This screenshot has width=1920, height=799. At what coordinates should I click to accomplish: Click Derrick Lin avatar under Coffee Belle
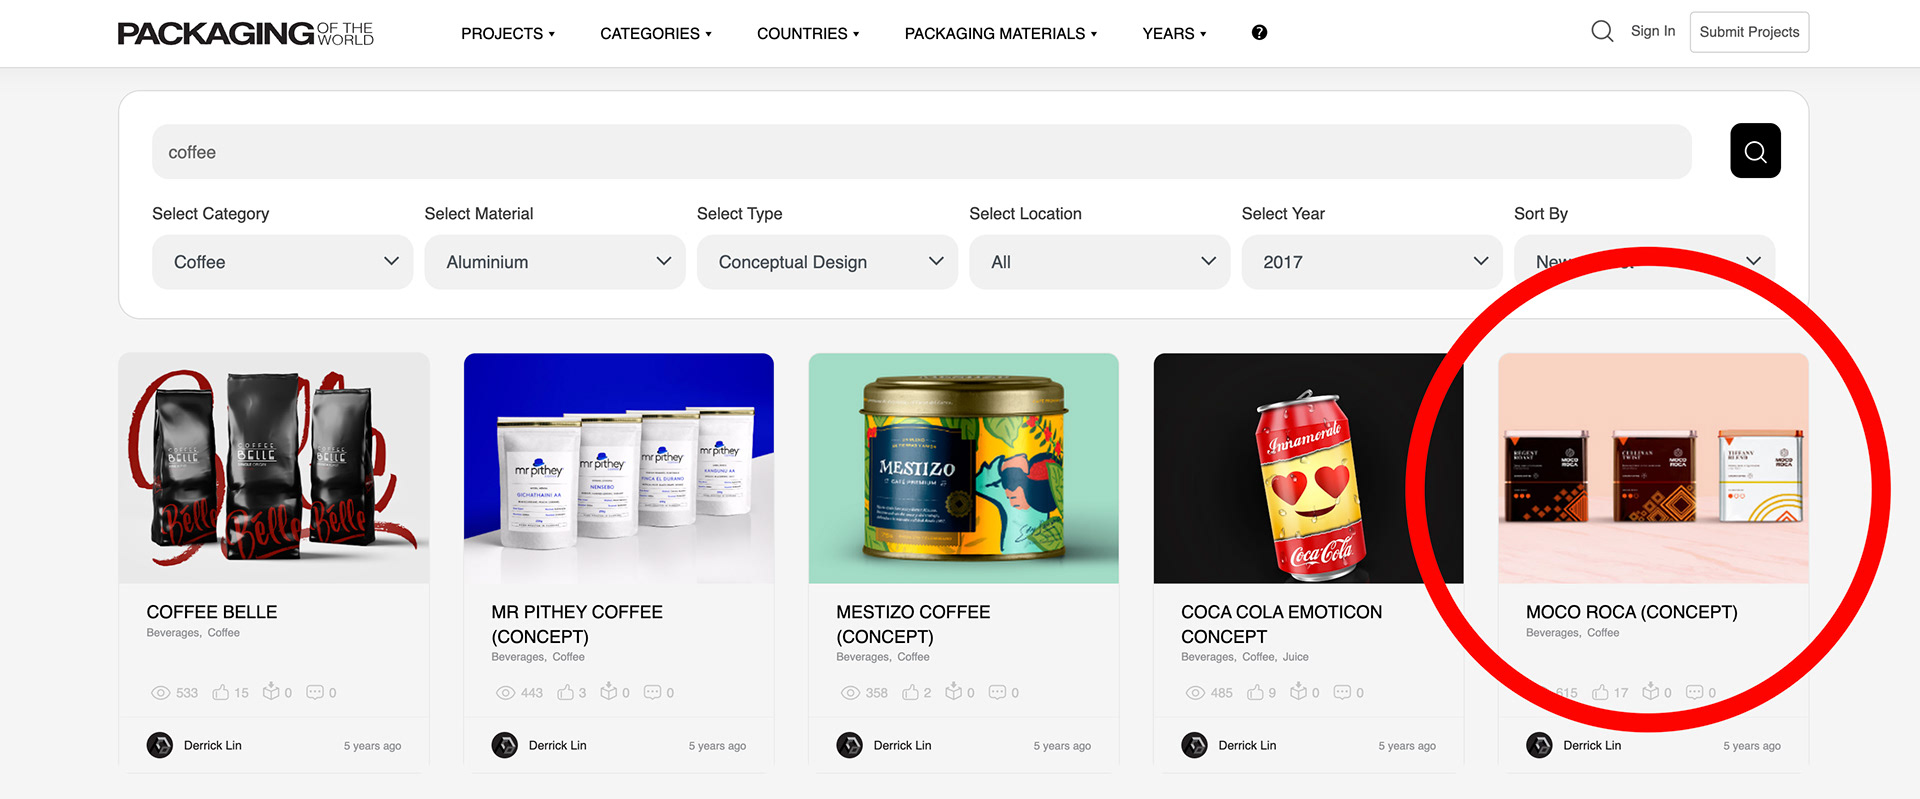160,745
